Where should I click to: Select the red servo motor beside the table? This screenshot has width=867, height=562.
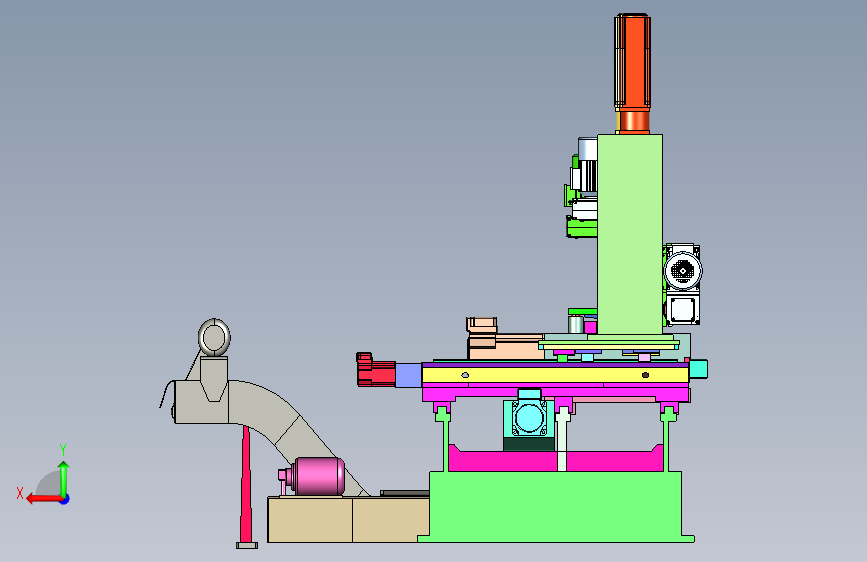[375, 370]
